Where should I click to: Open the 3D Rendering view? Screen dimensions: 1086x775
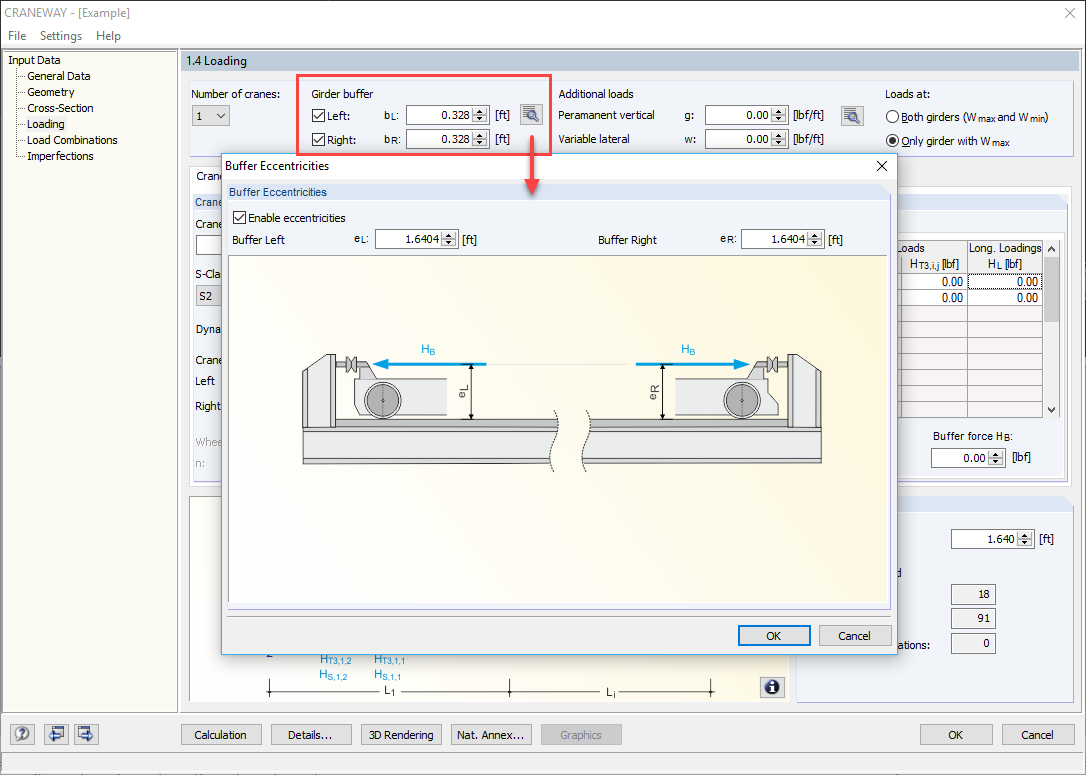coord(401,734)
